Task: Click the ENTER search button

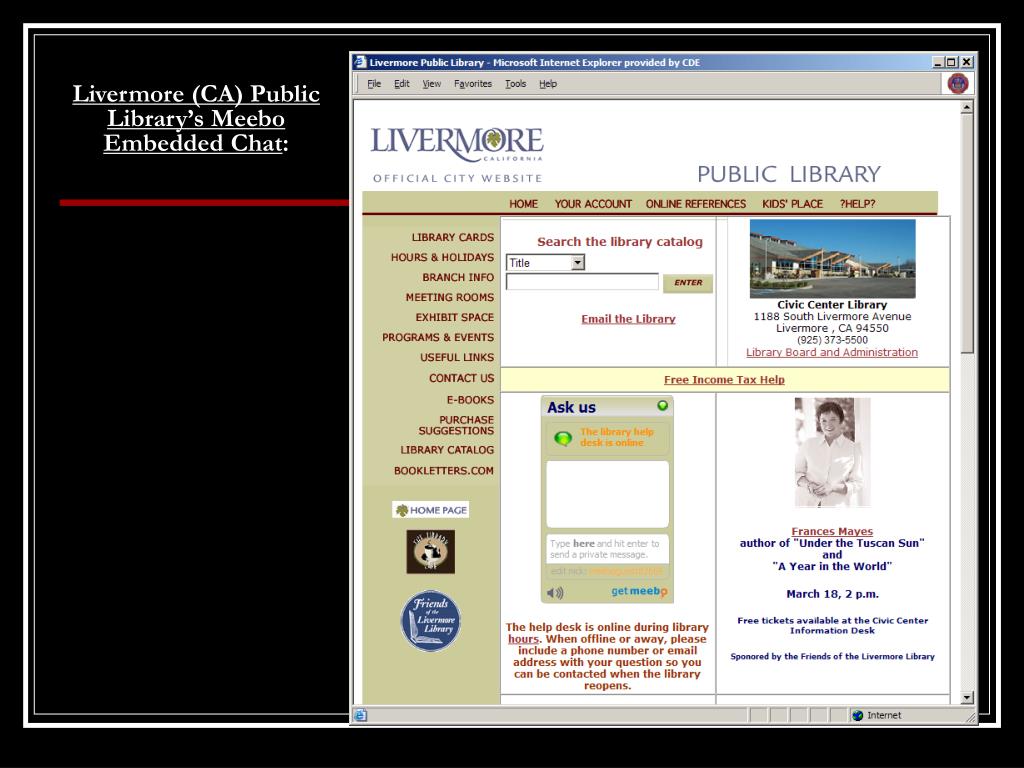Action: [688, 283]
